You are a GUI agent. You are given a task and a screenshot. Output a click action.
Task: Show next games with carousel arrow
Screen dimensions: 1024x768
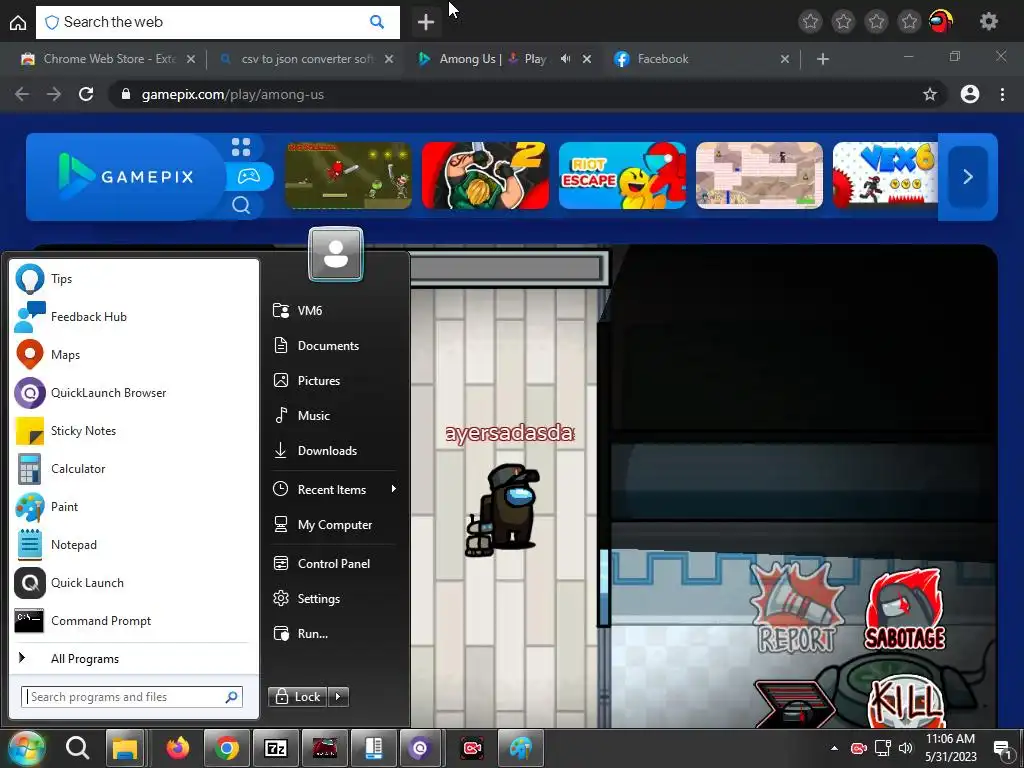[x=968, y=176]
